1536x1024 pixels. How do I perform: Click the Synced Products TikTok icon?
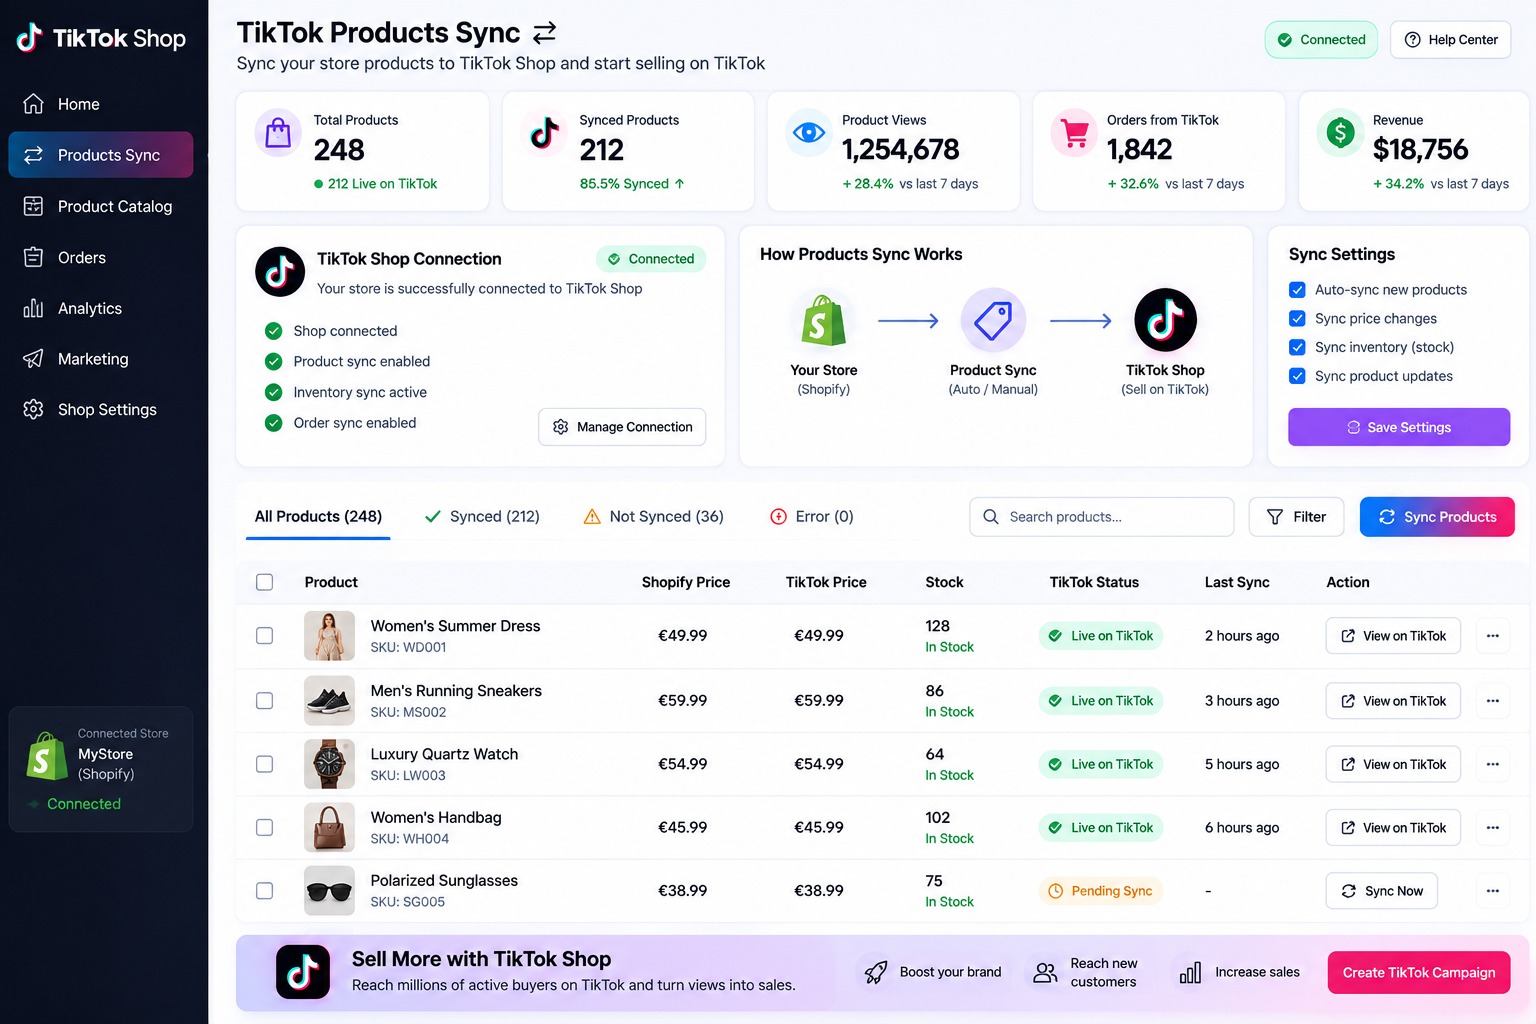544,133
